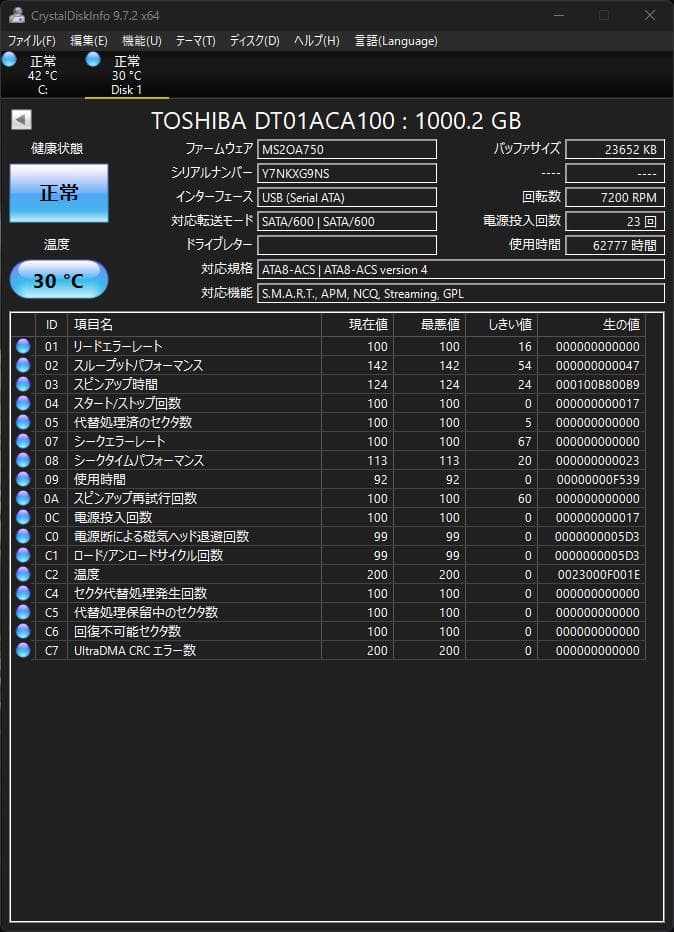Click status orb of C: drive

pyautogui.click(x=10, y=59)
